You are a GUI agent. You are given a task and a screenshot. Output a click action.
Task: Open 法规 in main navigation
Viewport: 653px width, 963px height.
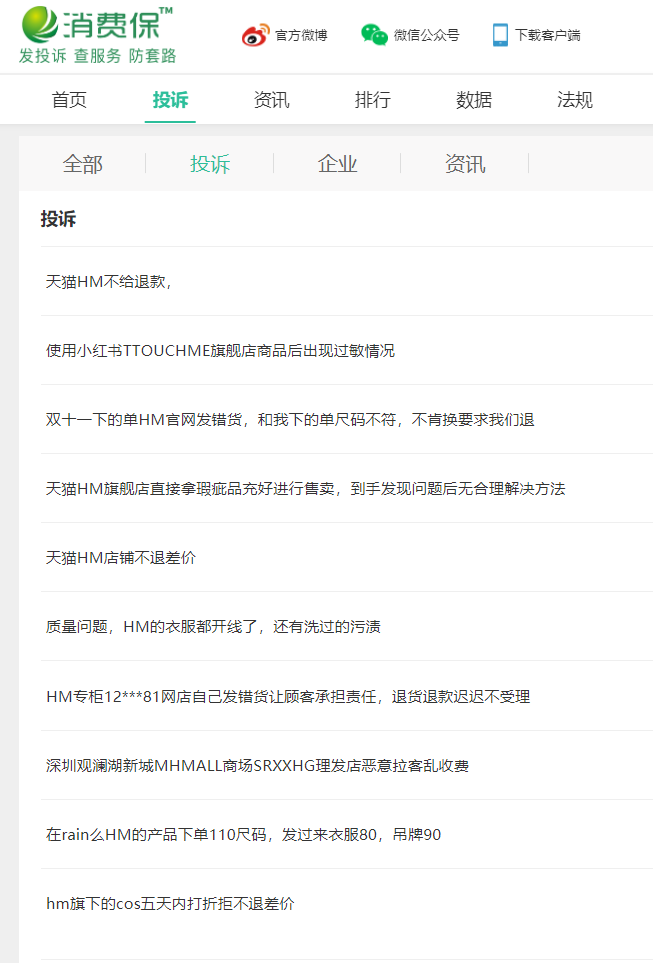point(574,99)
